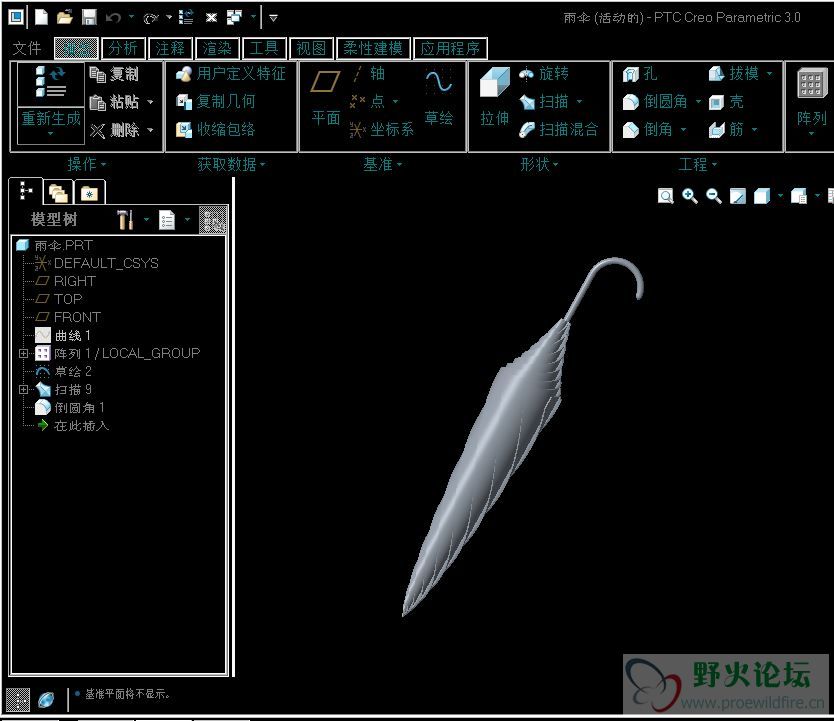Screen dimensions: 834x721
Task: Open a file with the folder icon
Action: (65, 18)
